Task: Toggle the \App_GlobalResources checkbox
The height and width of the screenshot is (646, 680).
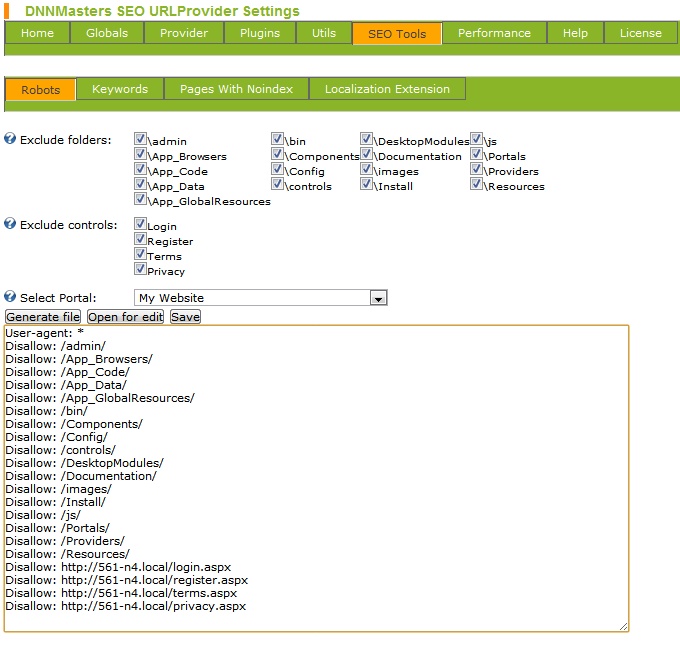Action: pyautogui.click(x=140, y=199)
